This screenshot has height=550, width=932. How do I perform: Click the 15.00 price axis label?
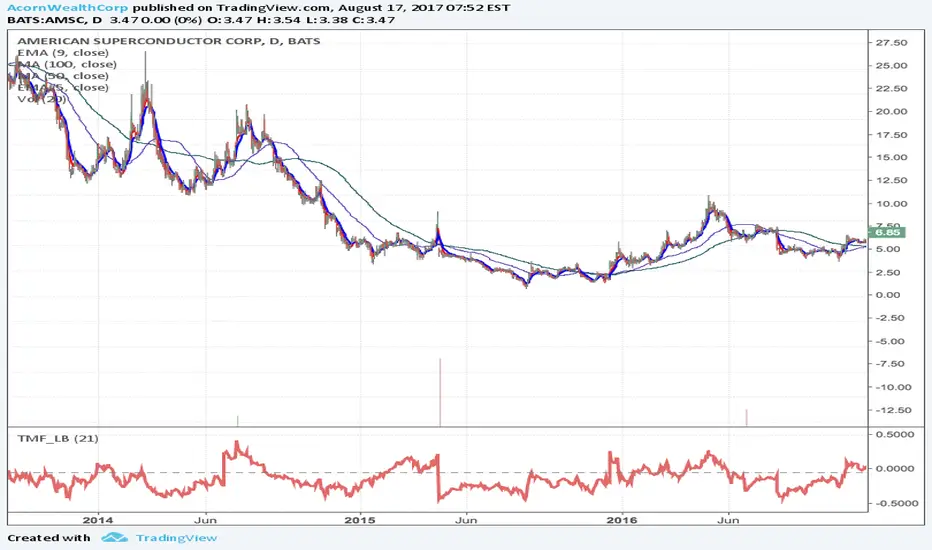892,158
